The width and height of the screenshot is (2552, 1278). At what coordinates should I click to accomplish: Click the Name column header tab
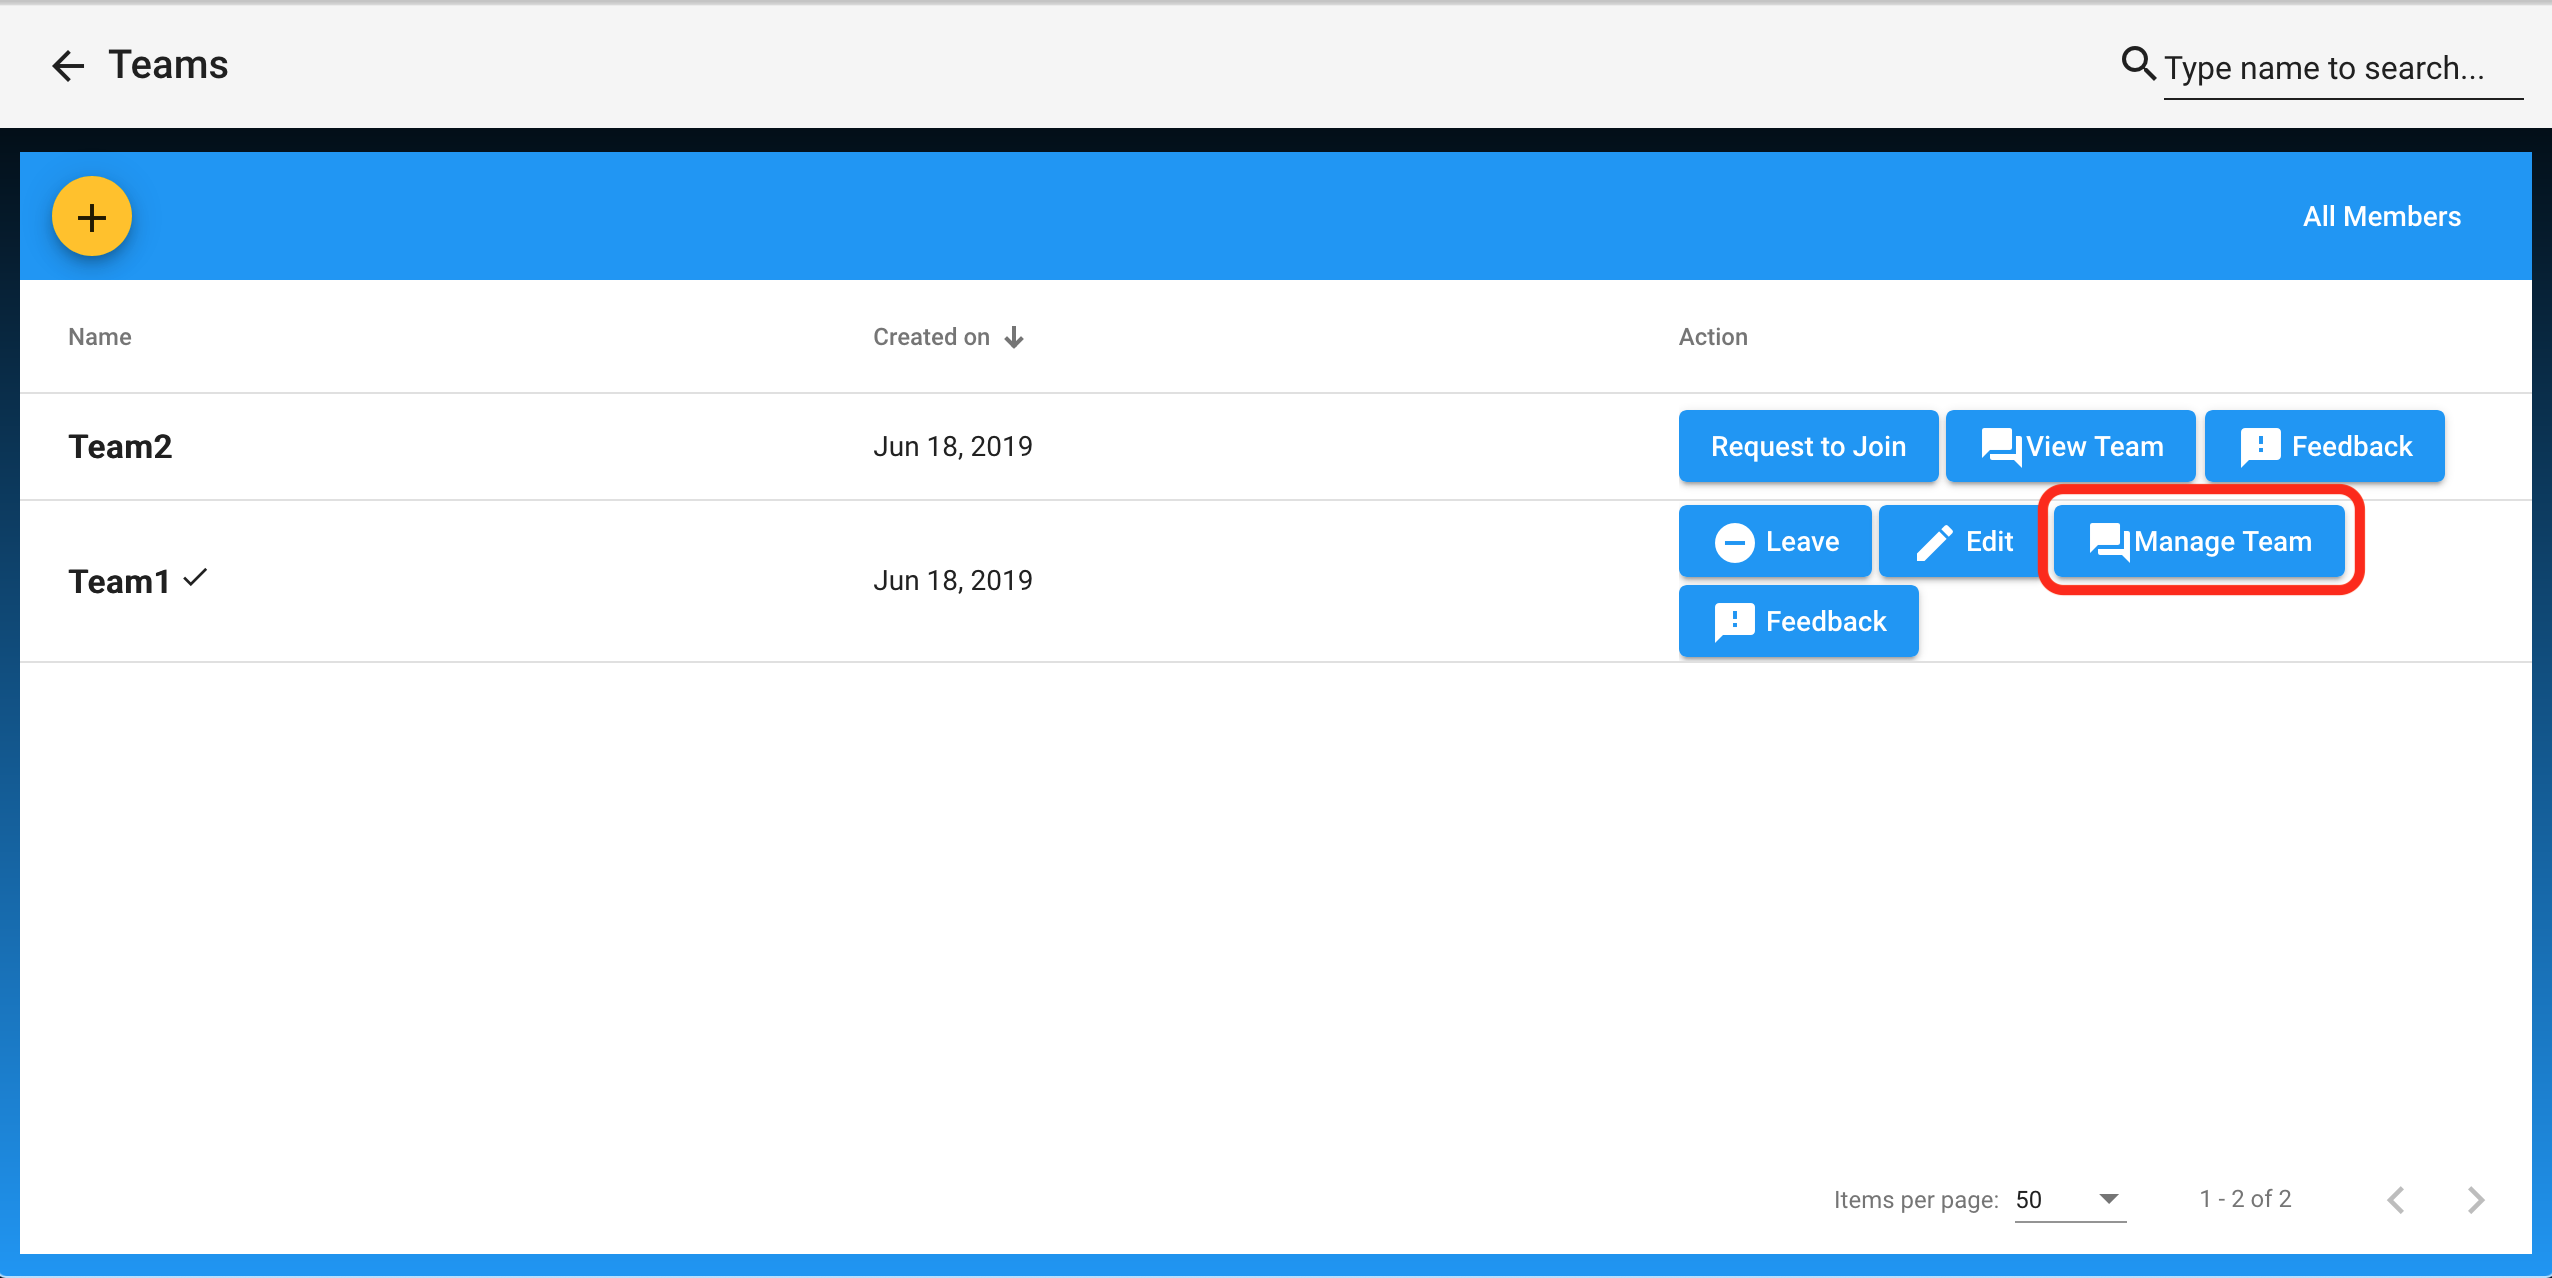tap(99, 336)
